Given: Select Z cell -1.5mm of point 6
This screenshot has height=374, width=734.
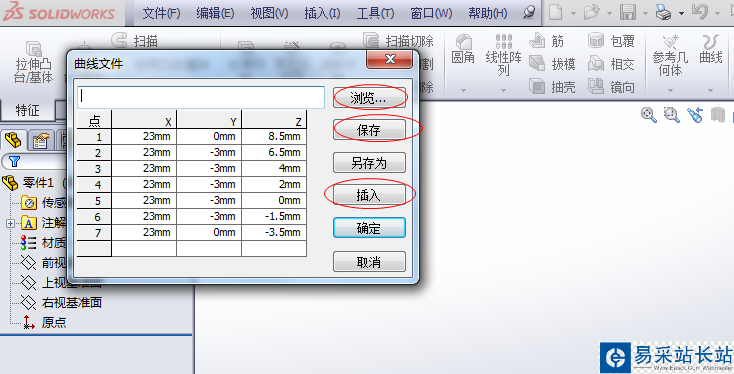Looking at the screenshot, I should [274, 217].
